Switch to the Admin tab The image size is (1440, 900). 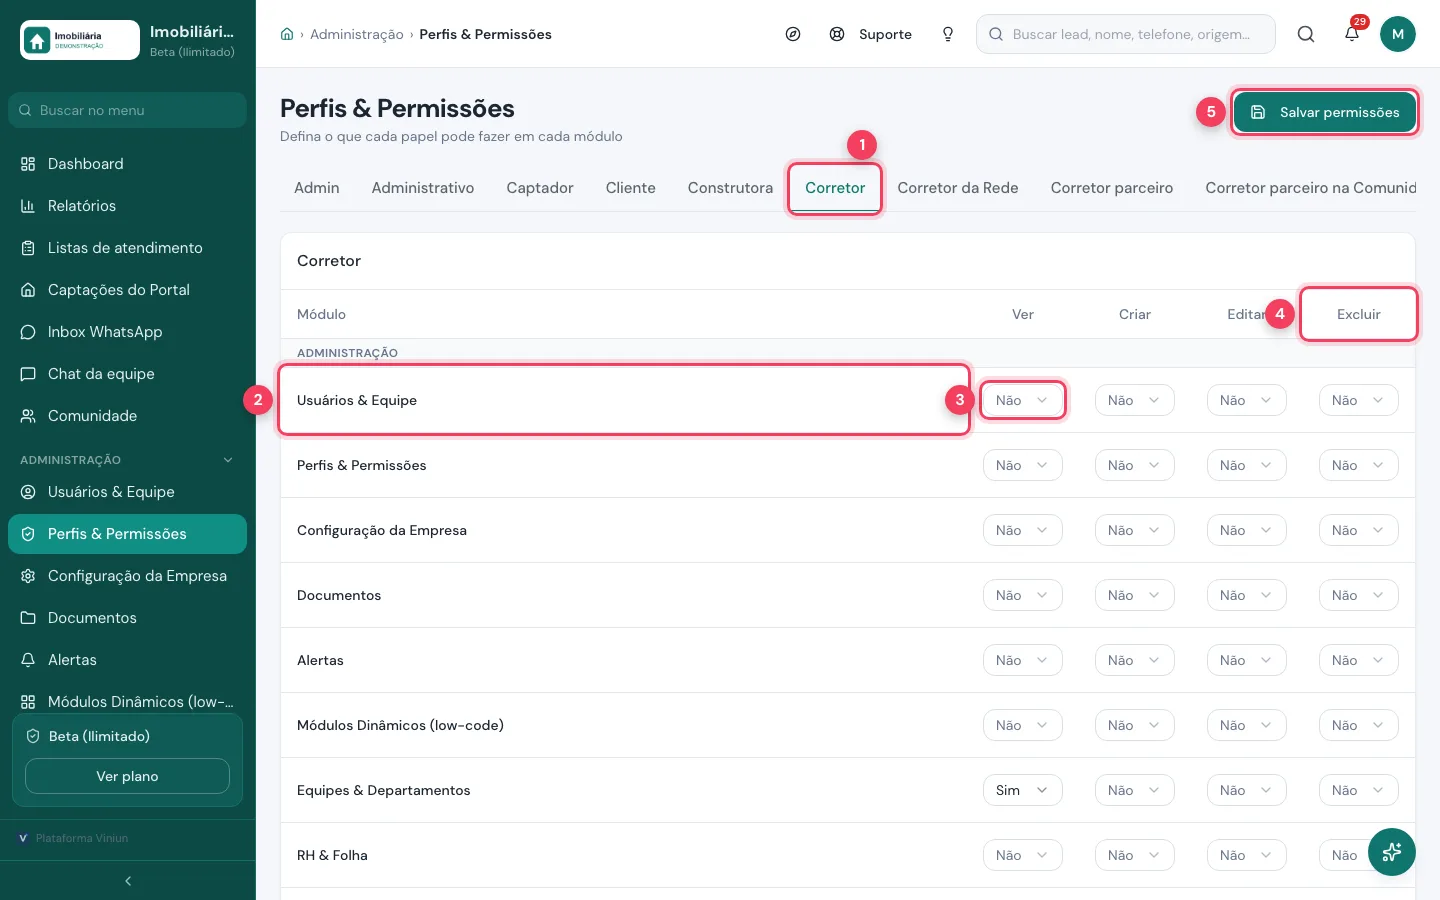317,188
